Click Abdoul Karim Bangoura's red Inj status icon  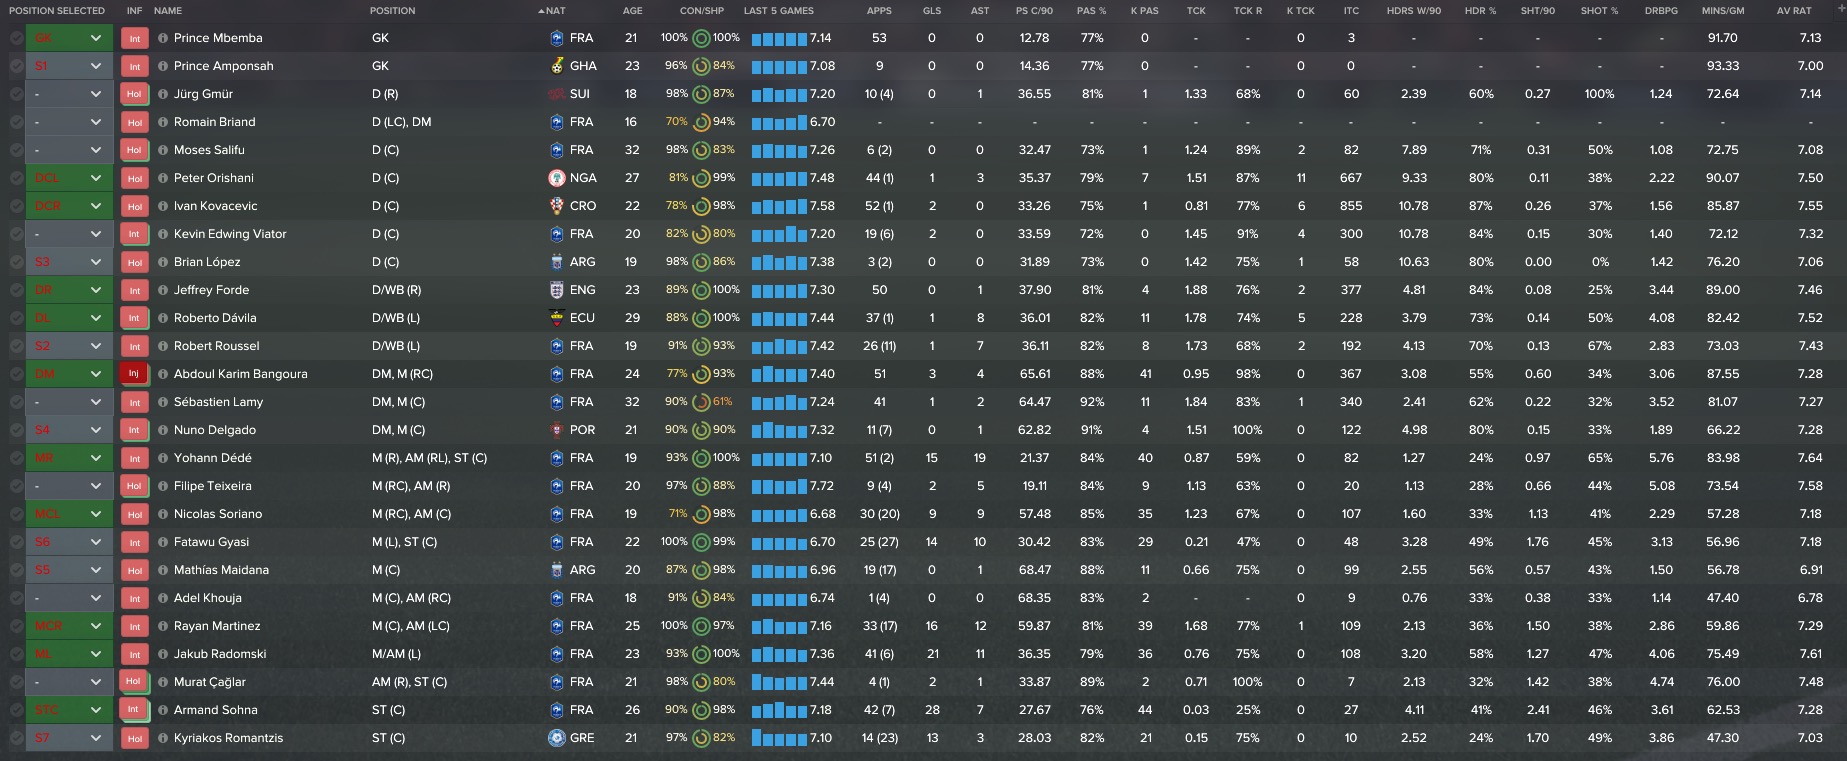pos(134,374)
